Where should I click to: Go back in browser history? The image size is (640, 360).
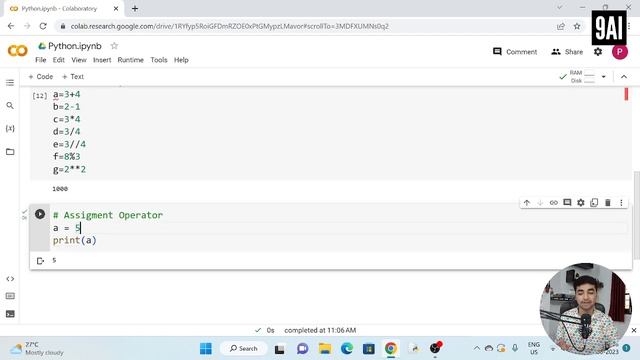pos(11,26)
